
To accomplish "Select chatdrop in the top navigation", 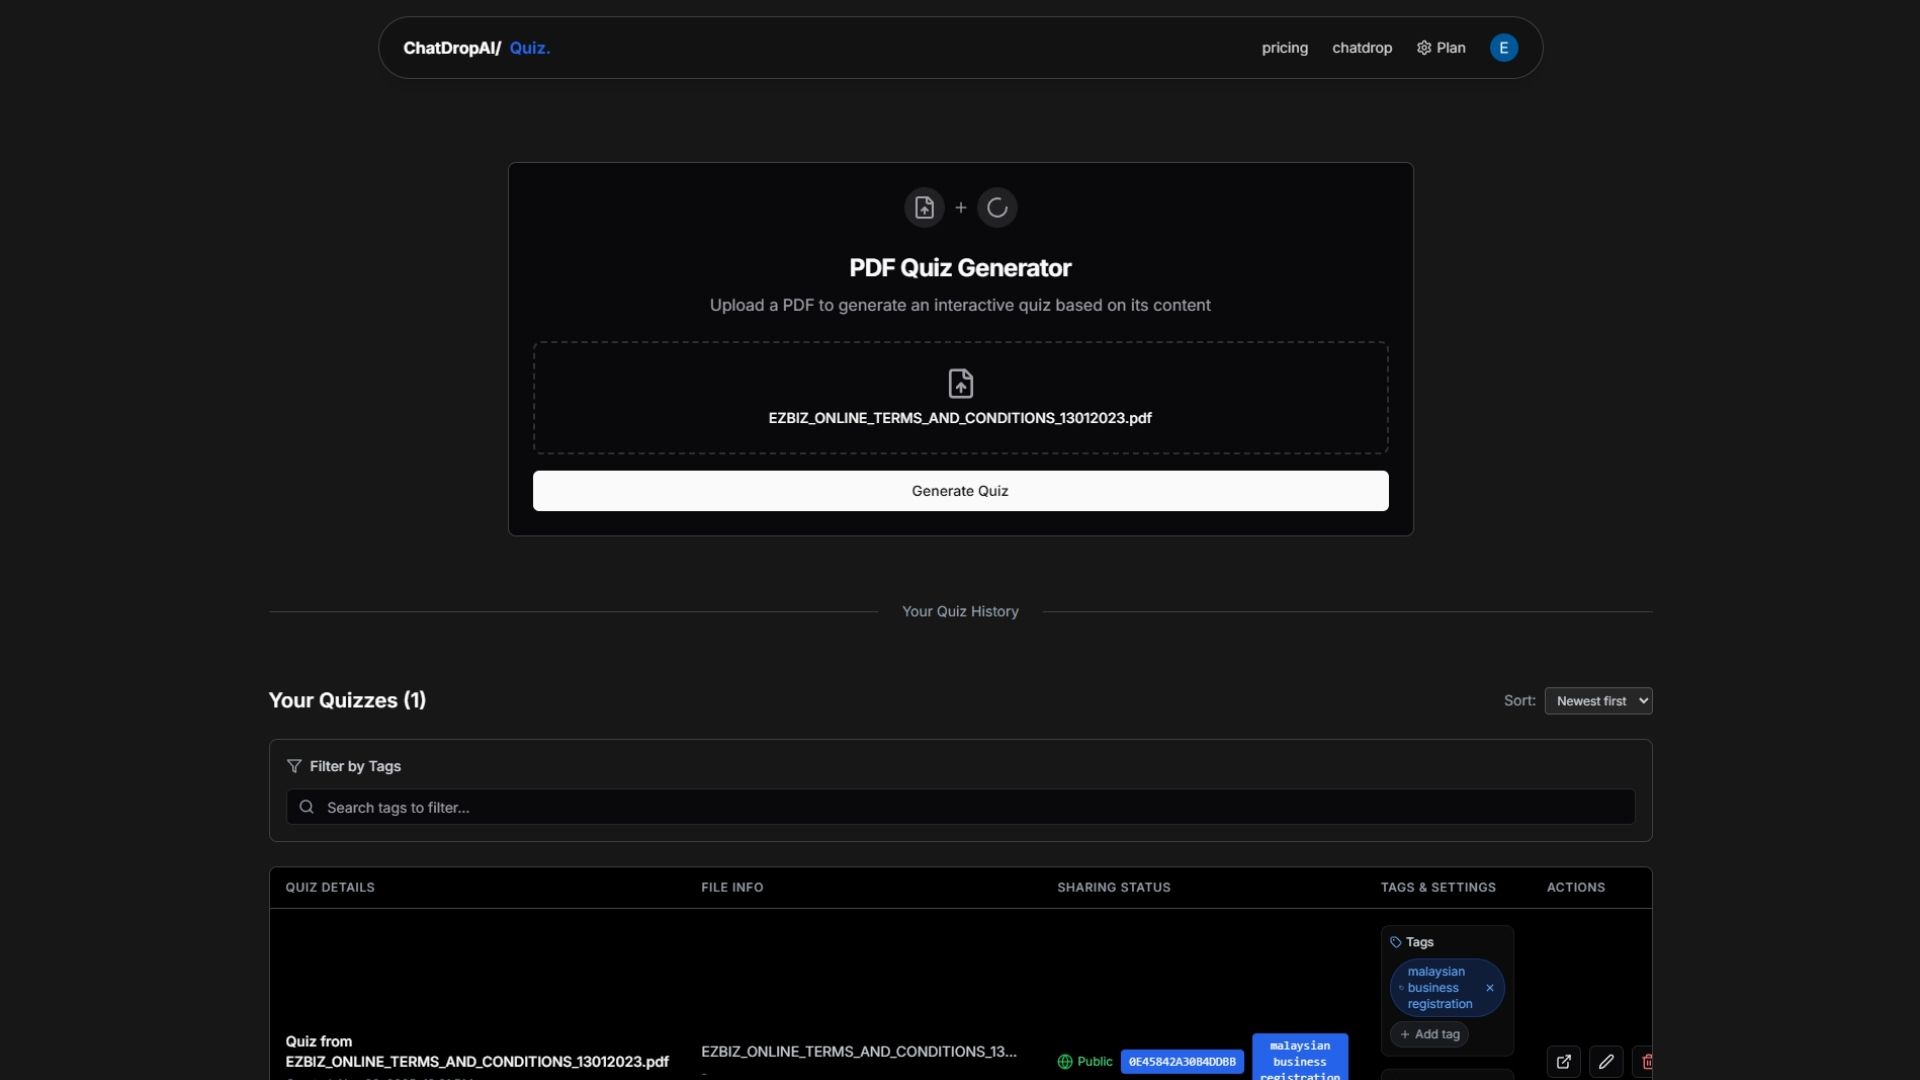I will 1361,47.
